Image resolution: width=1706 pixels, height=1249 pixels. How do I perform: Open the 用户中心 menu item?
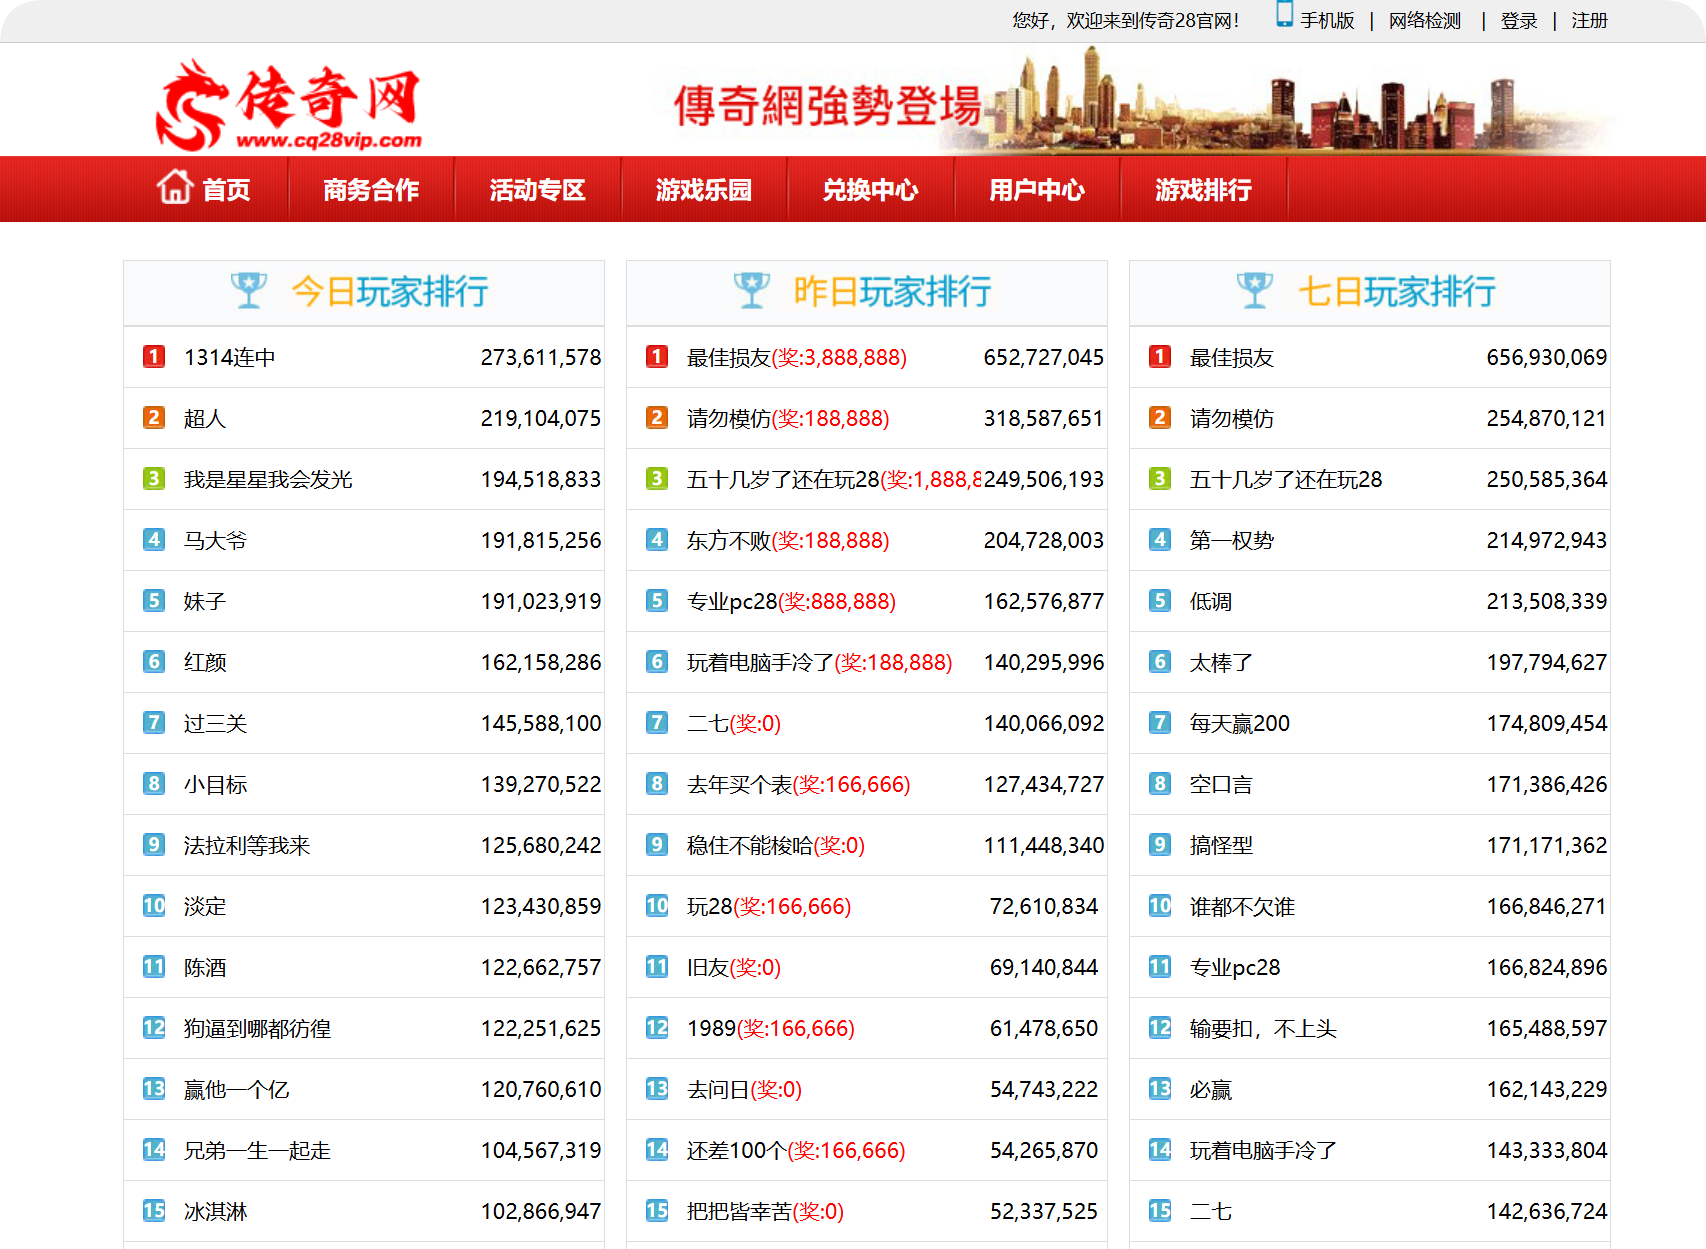click(1037, 189)
